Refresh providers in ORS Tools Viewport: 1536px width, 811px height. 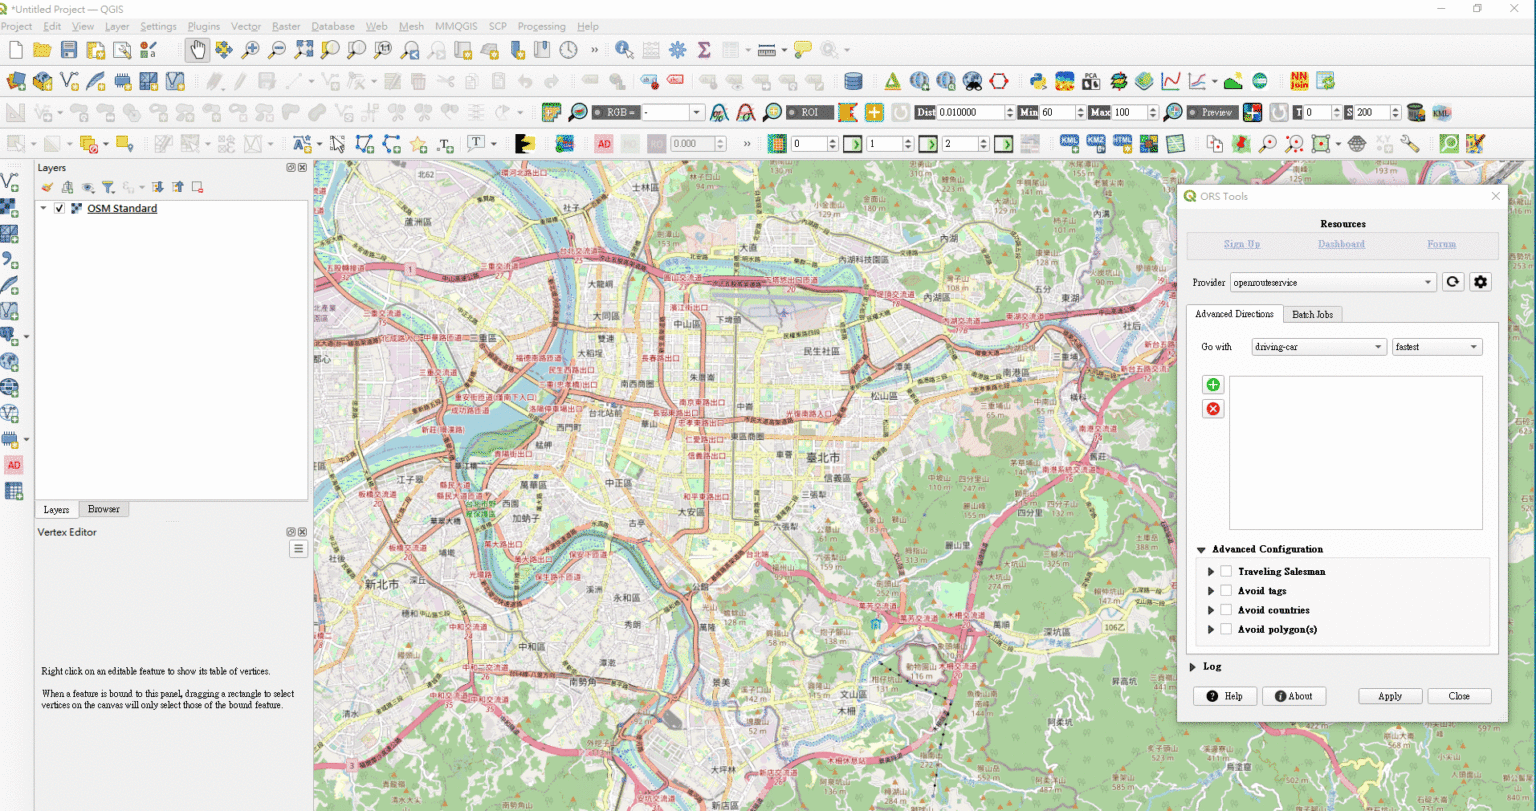(x=1453, y=282)
